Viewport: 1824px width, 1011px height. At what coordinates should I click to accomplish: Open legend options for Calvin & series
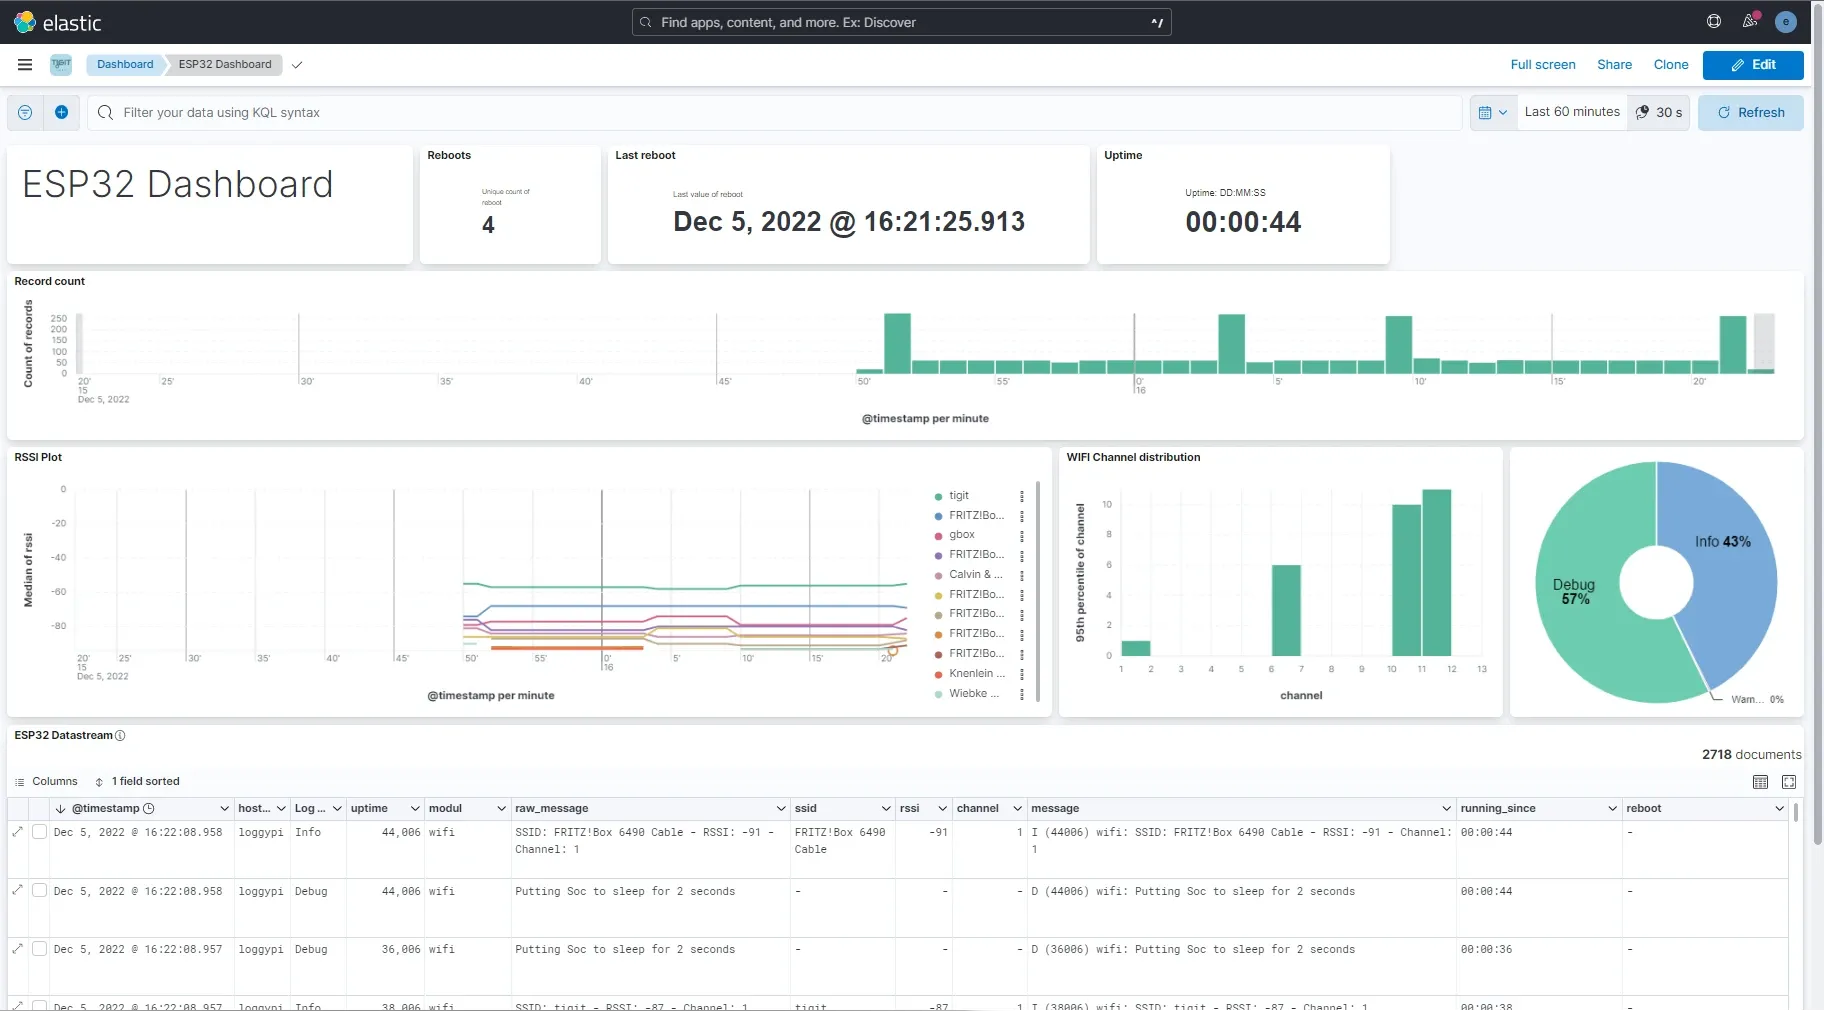(x=1022, y=576)
